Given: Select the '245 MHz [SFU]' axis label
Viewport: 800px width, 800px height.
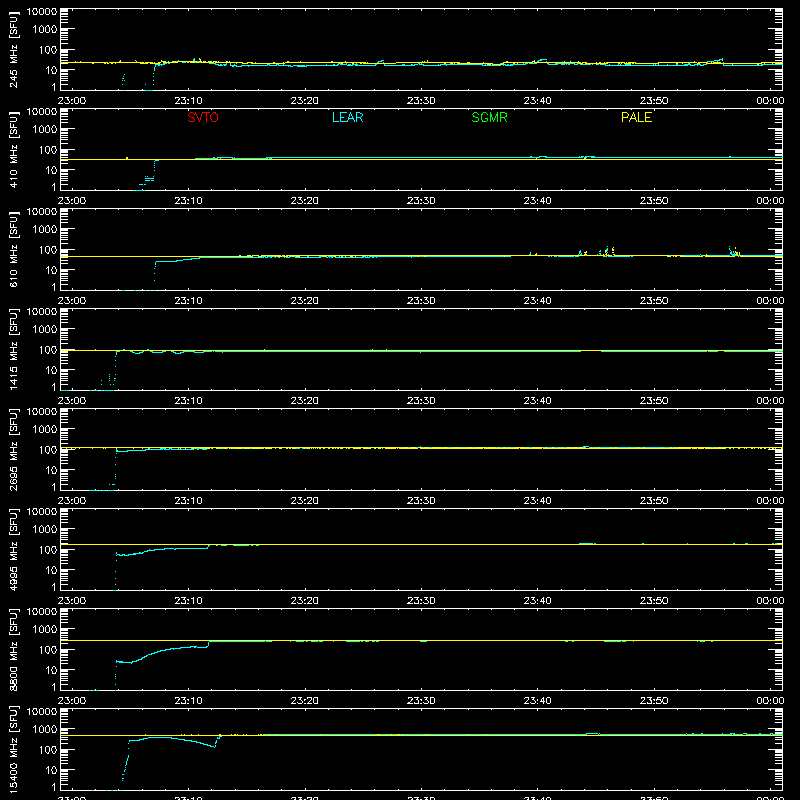Looking at the screenshot, I should (14, 50).
